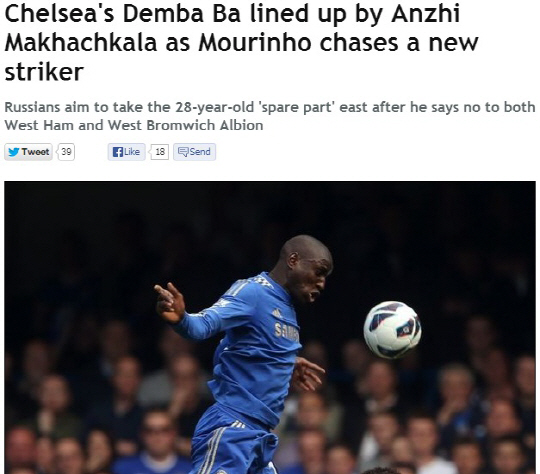Screen dimensions: 540x474
Task: Open the tweet count bubble showing 39
Action: [x=66, y=152]
